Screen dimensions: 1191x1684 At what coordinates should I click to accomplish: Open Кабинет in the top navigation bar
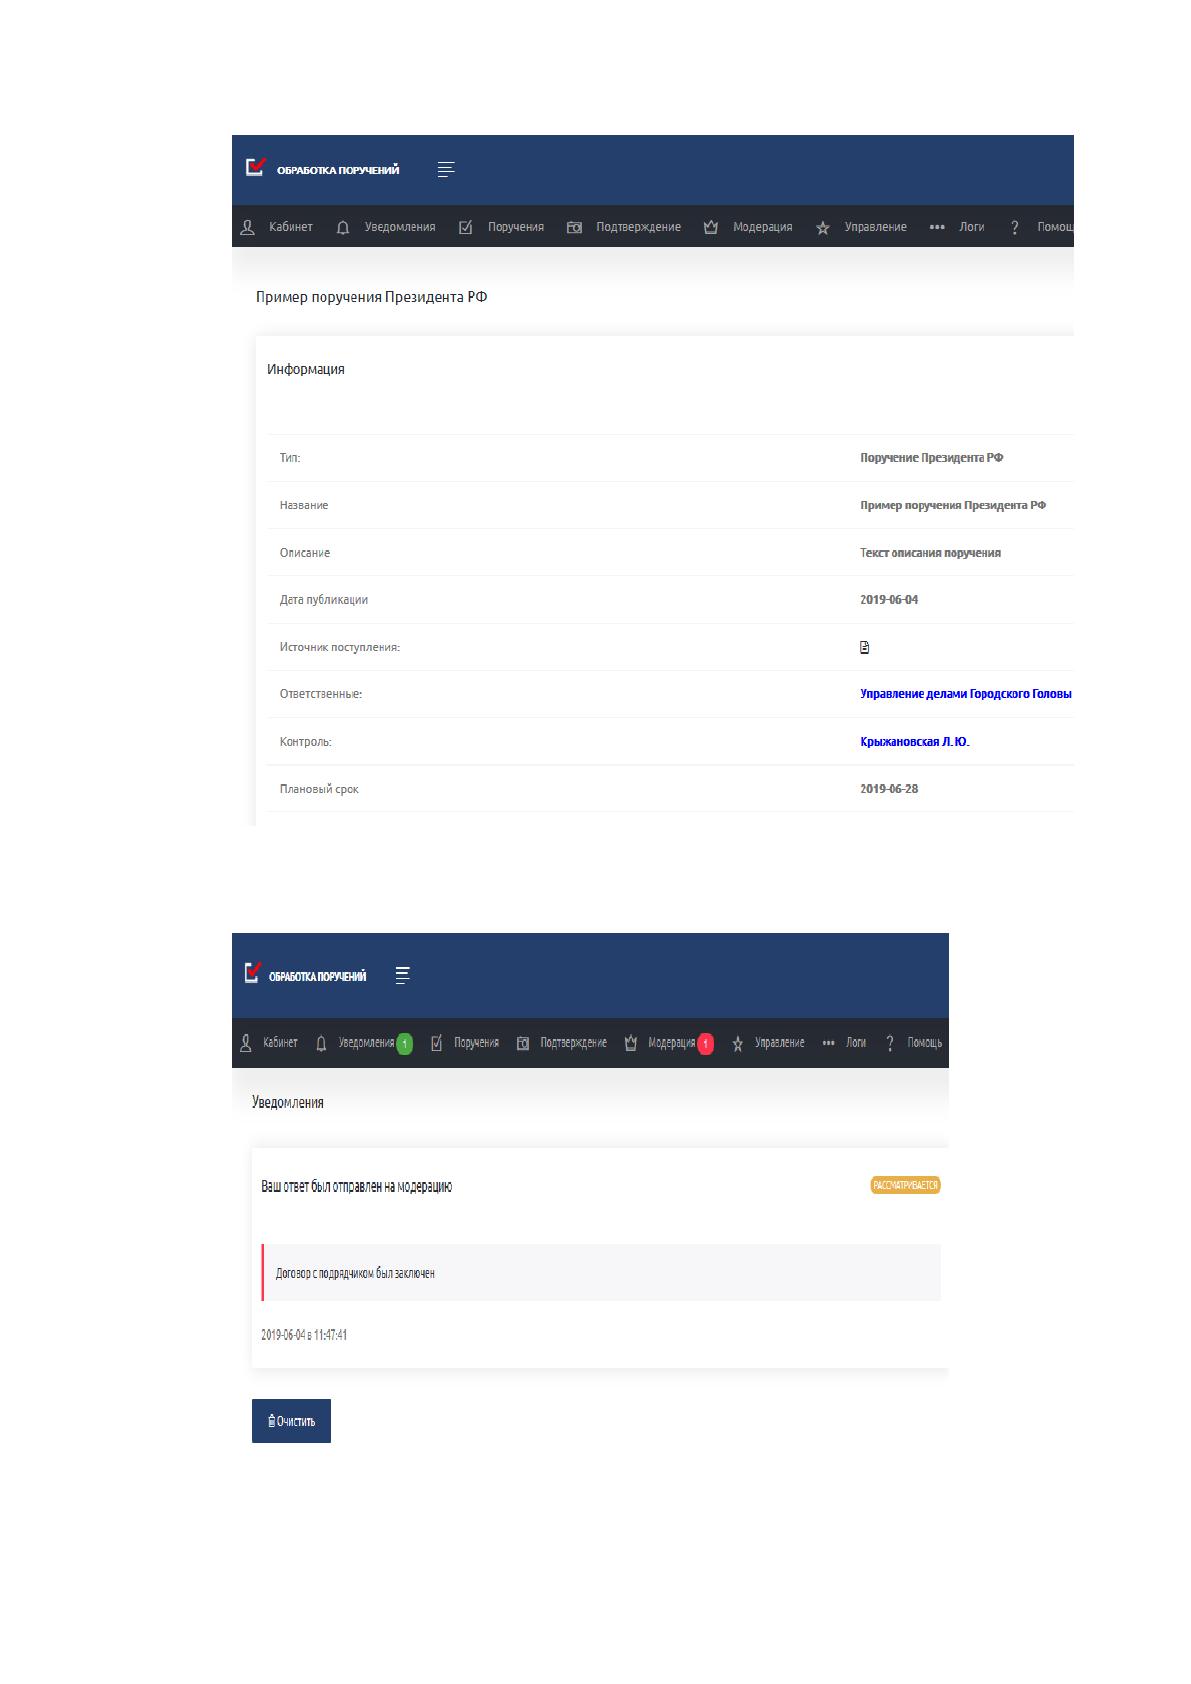click(x=277, y=227)
